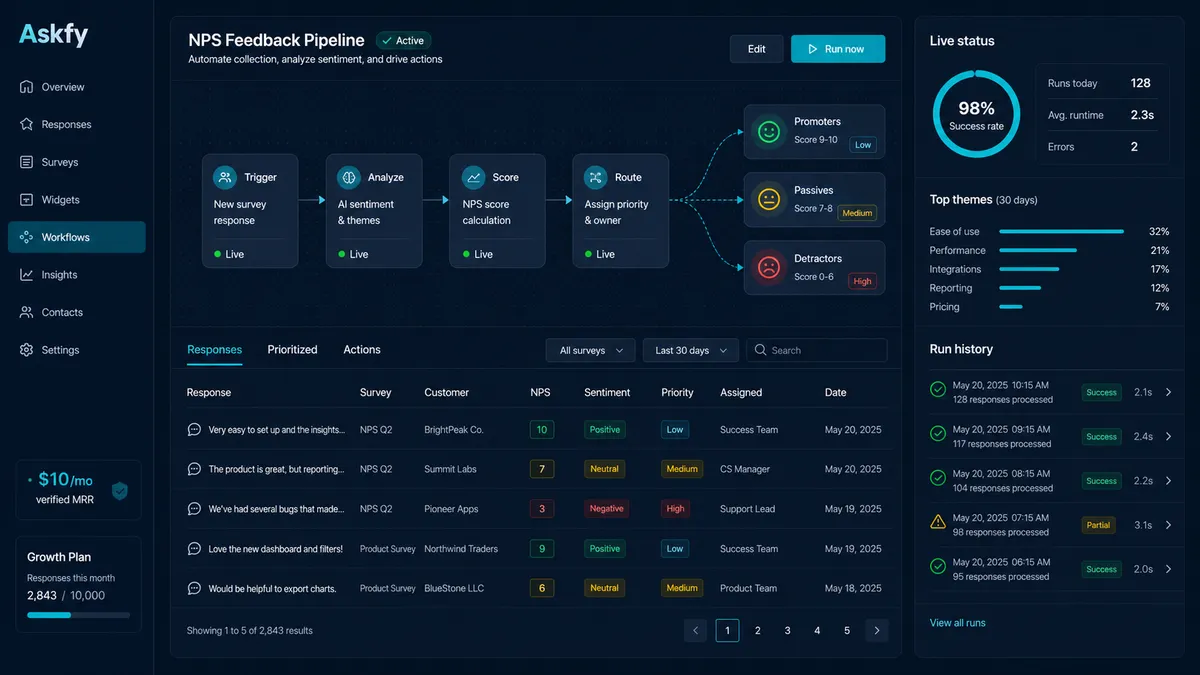The height and width of the screenshot is (675, 1200).
Task: Click the Search responses input field
Action: tap(817, 350)
